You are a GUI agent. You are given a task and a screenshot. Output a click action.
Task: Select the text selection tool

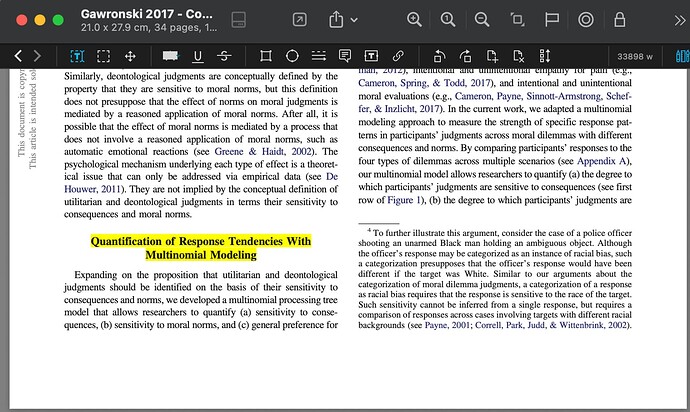(x=77, y=56)
